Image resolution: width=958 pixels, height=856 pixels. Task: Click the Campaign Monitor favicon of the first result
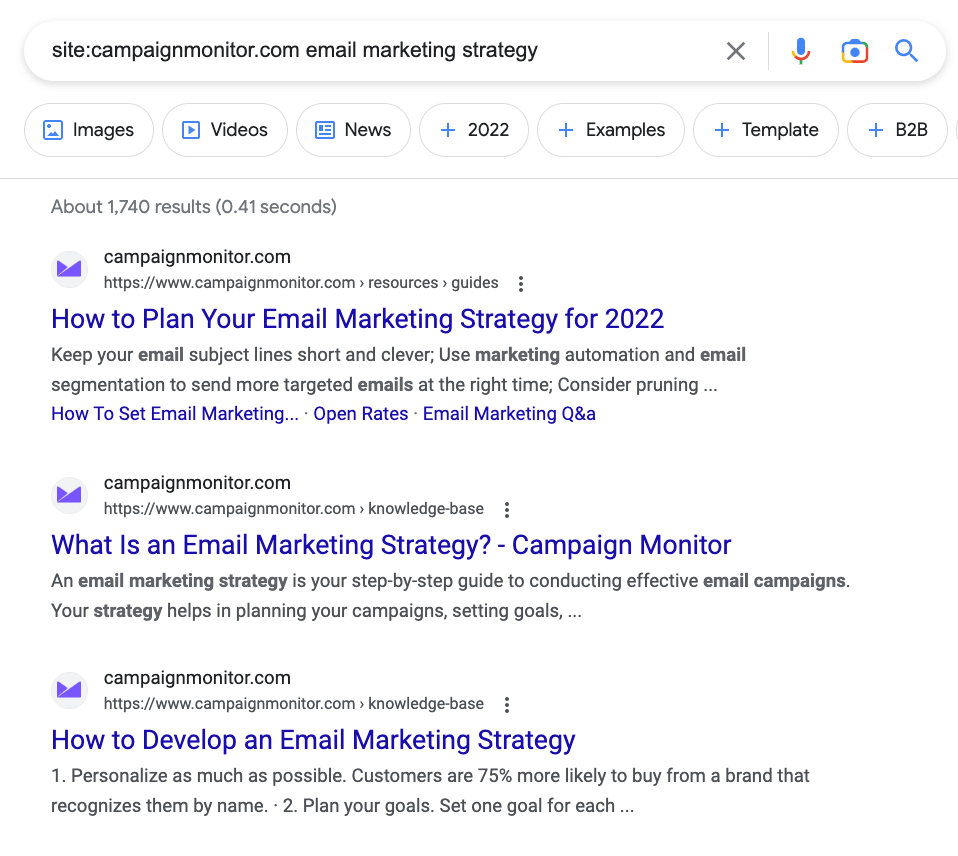(69, 269)
